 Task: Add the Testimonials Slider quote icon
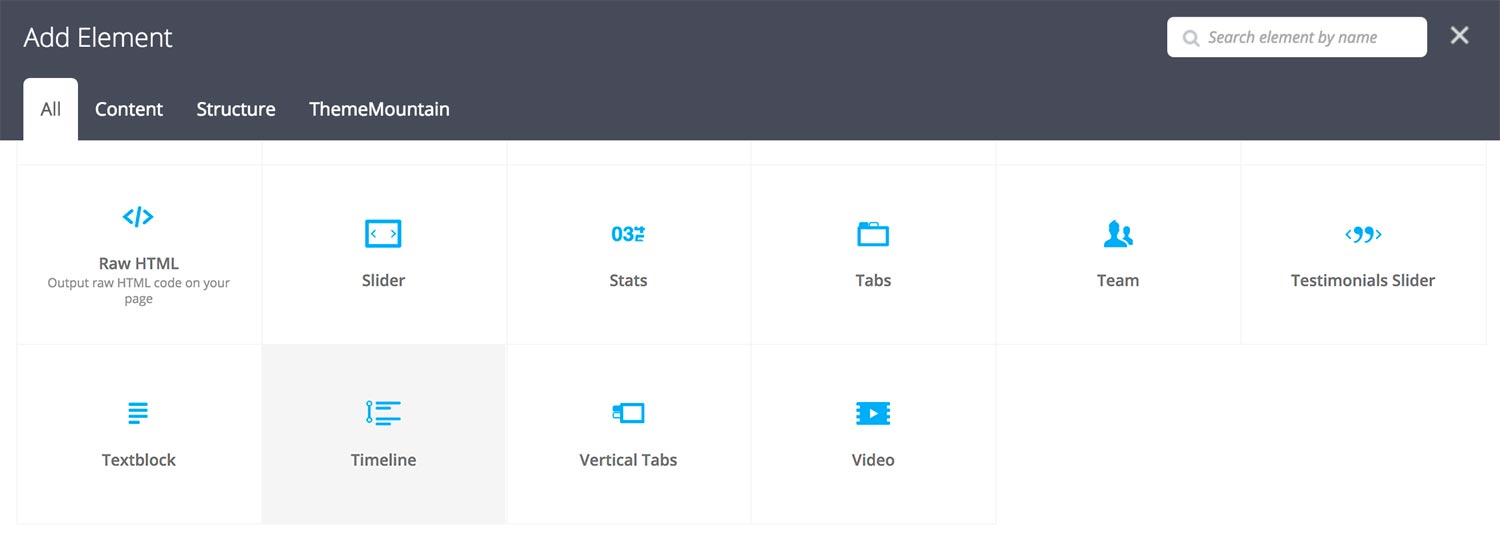[1363, 234]
